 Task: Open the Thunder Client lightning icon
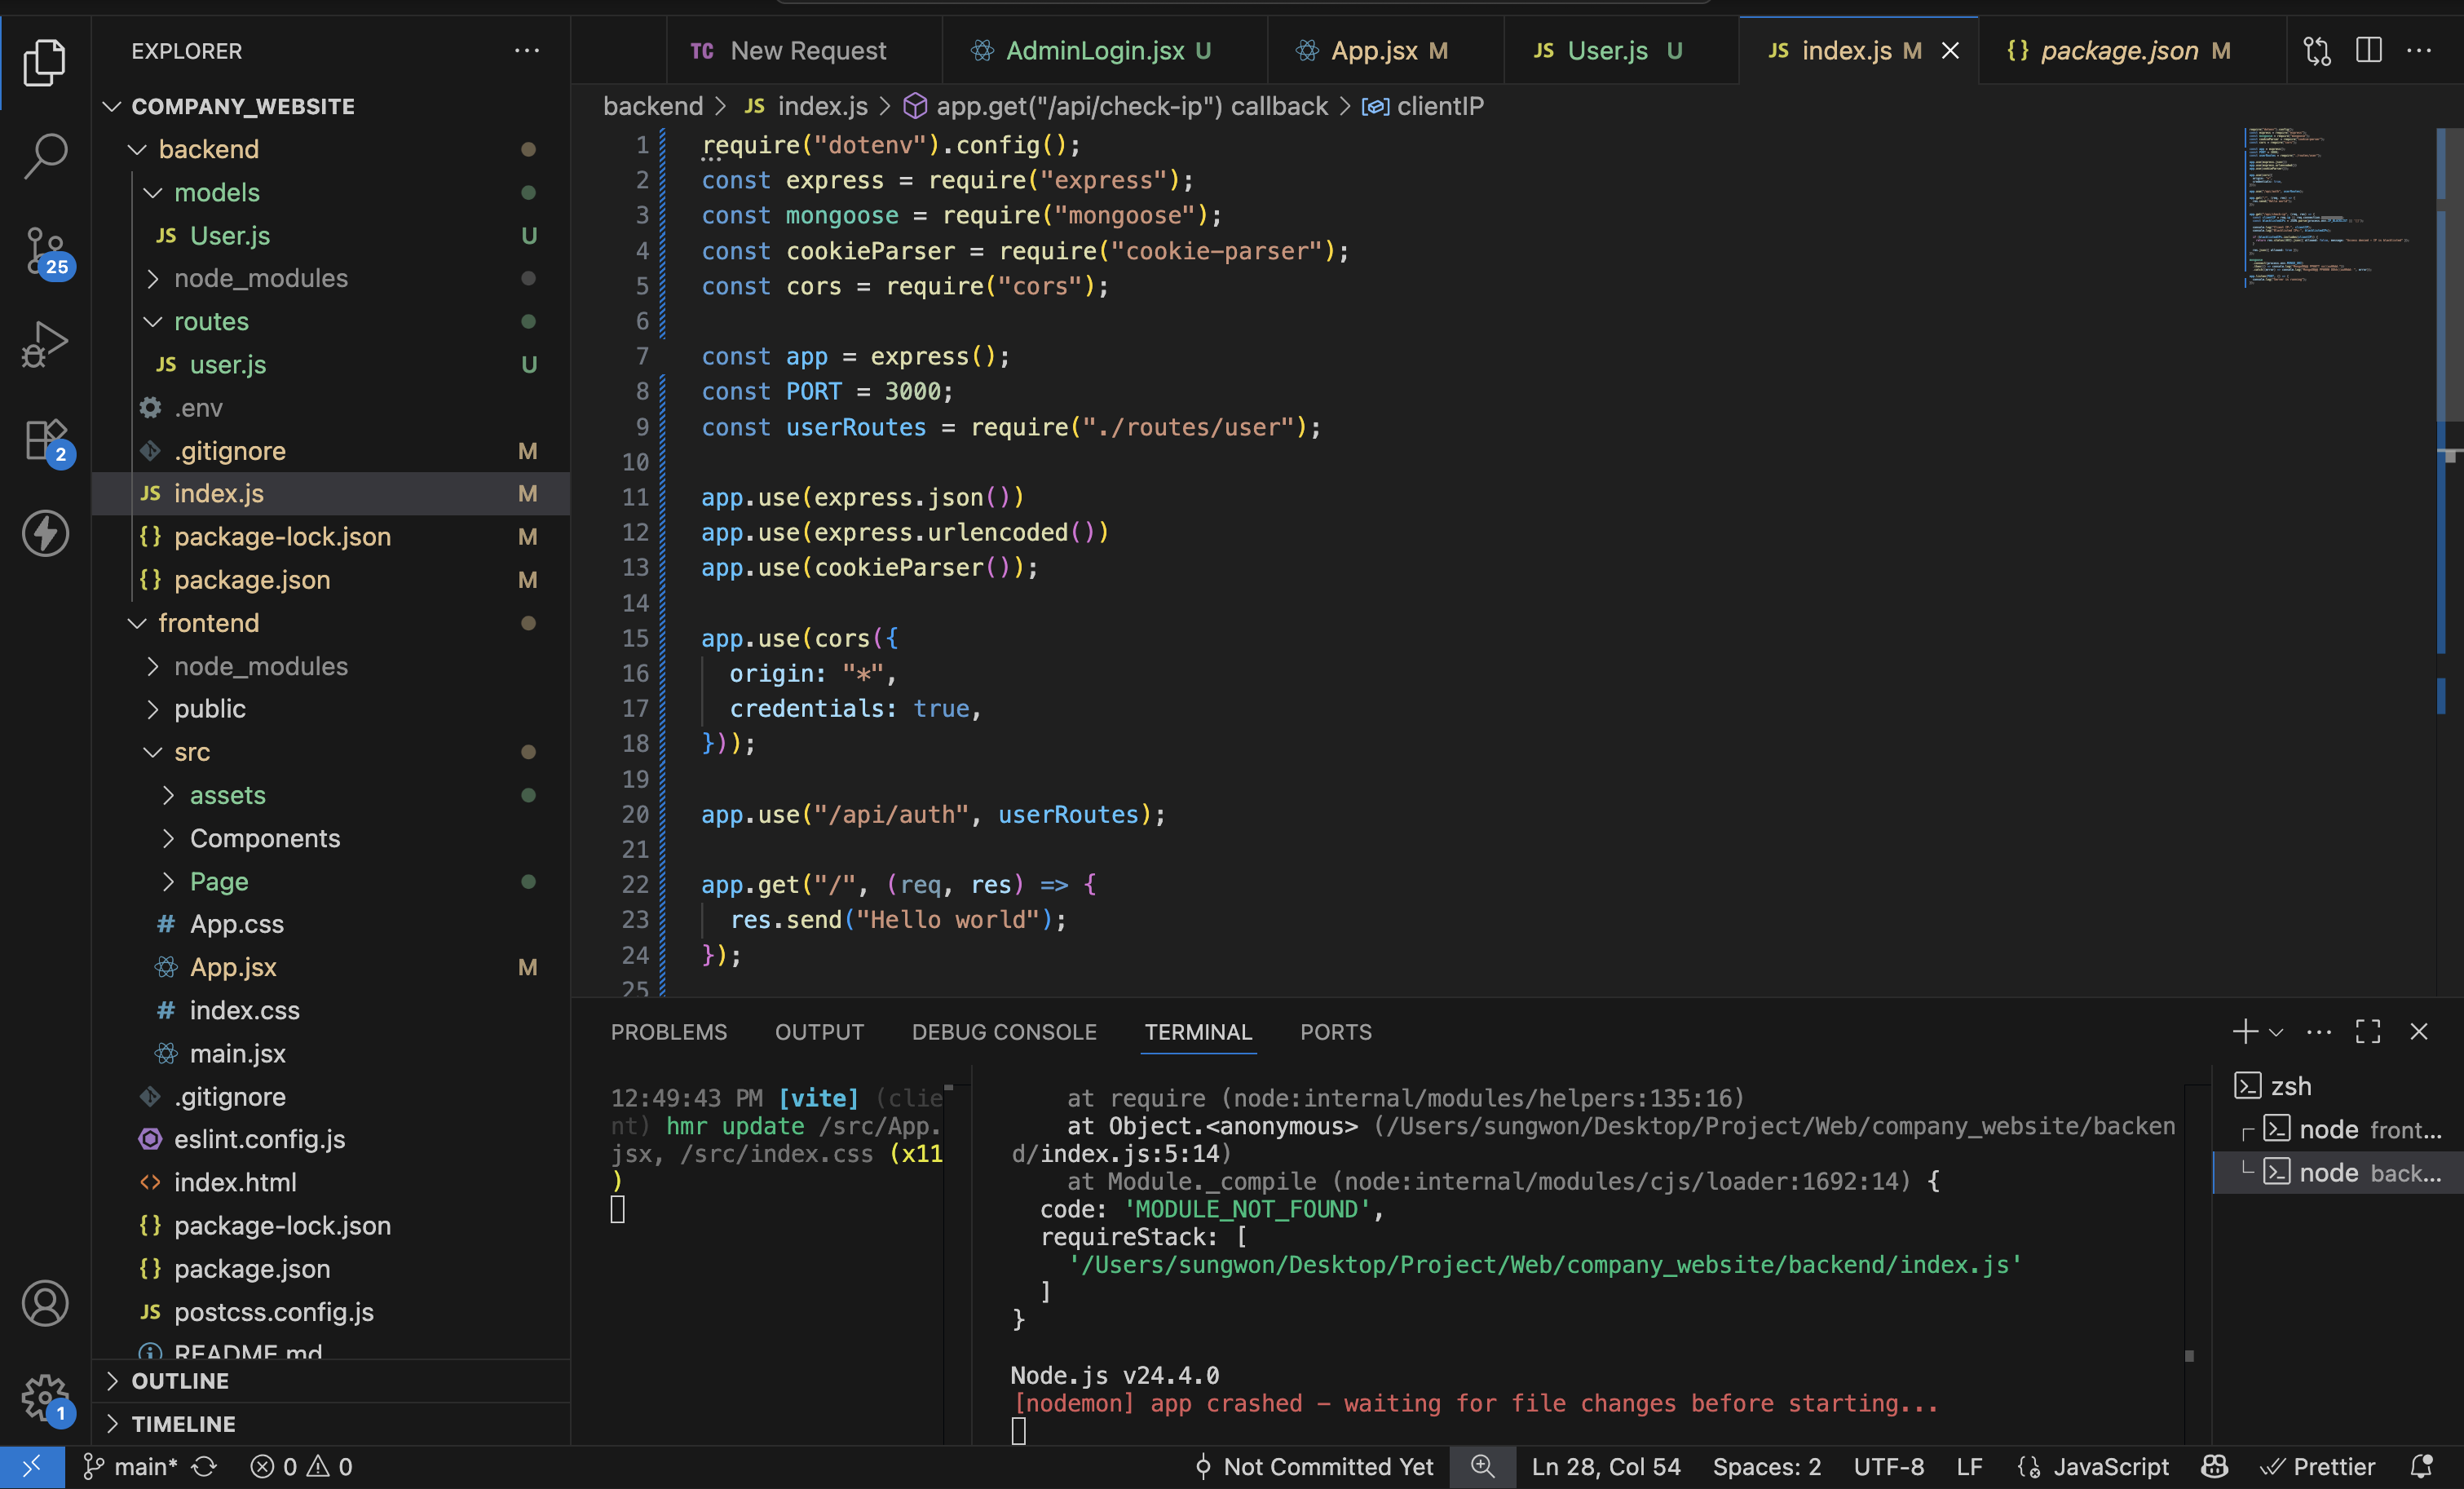click(x=45, y=533)
